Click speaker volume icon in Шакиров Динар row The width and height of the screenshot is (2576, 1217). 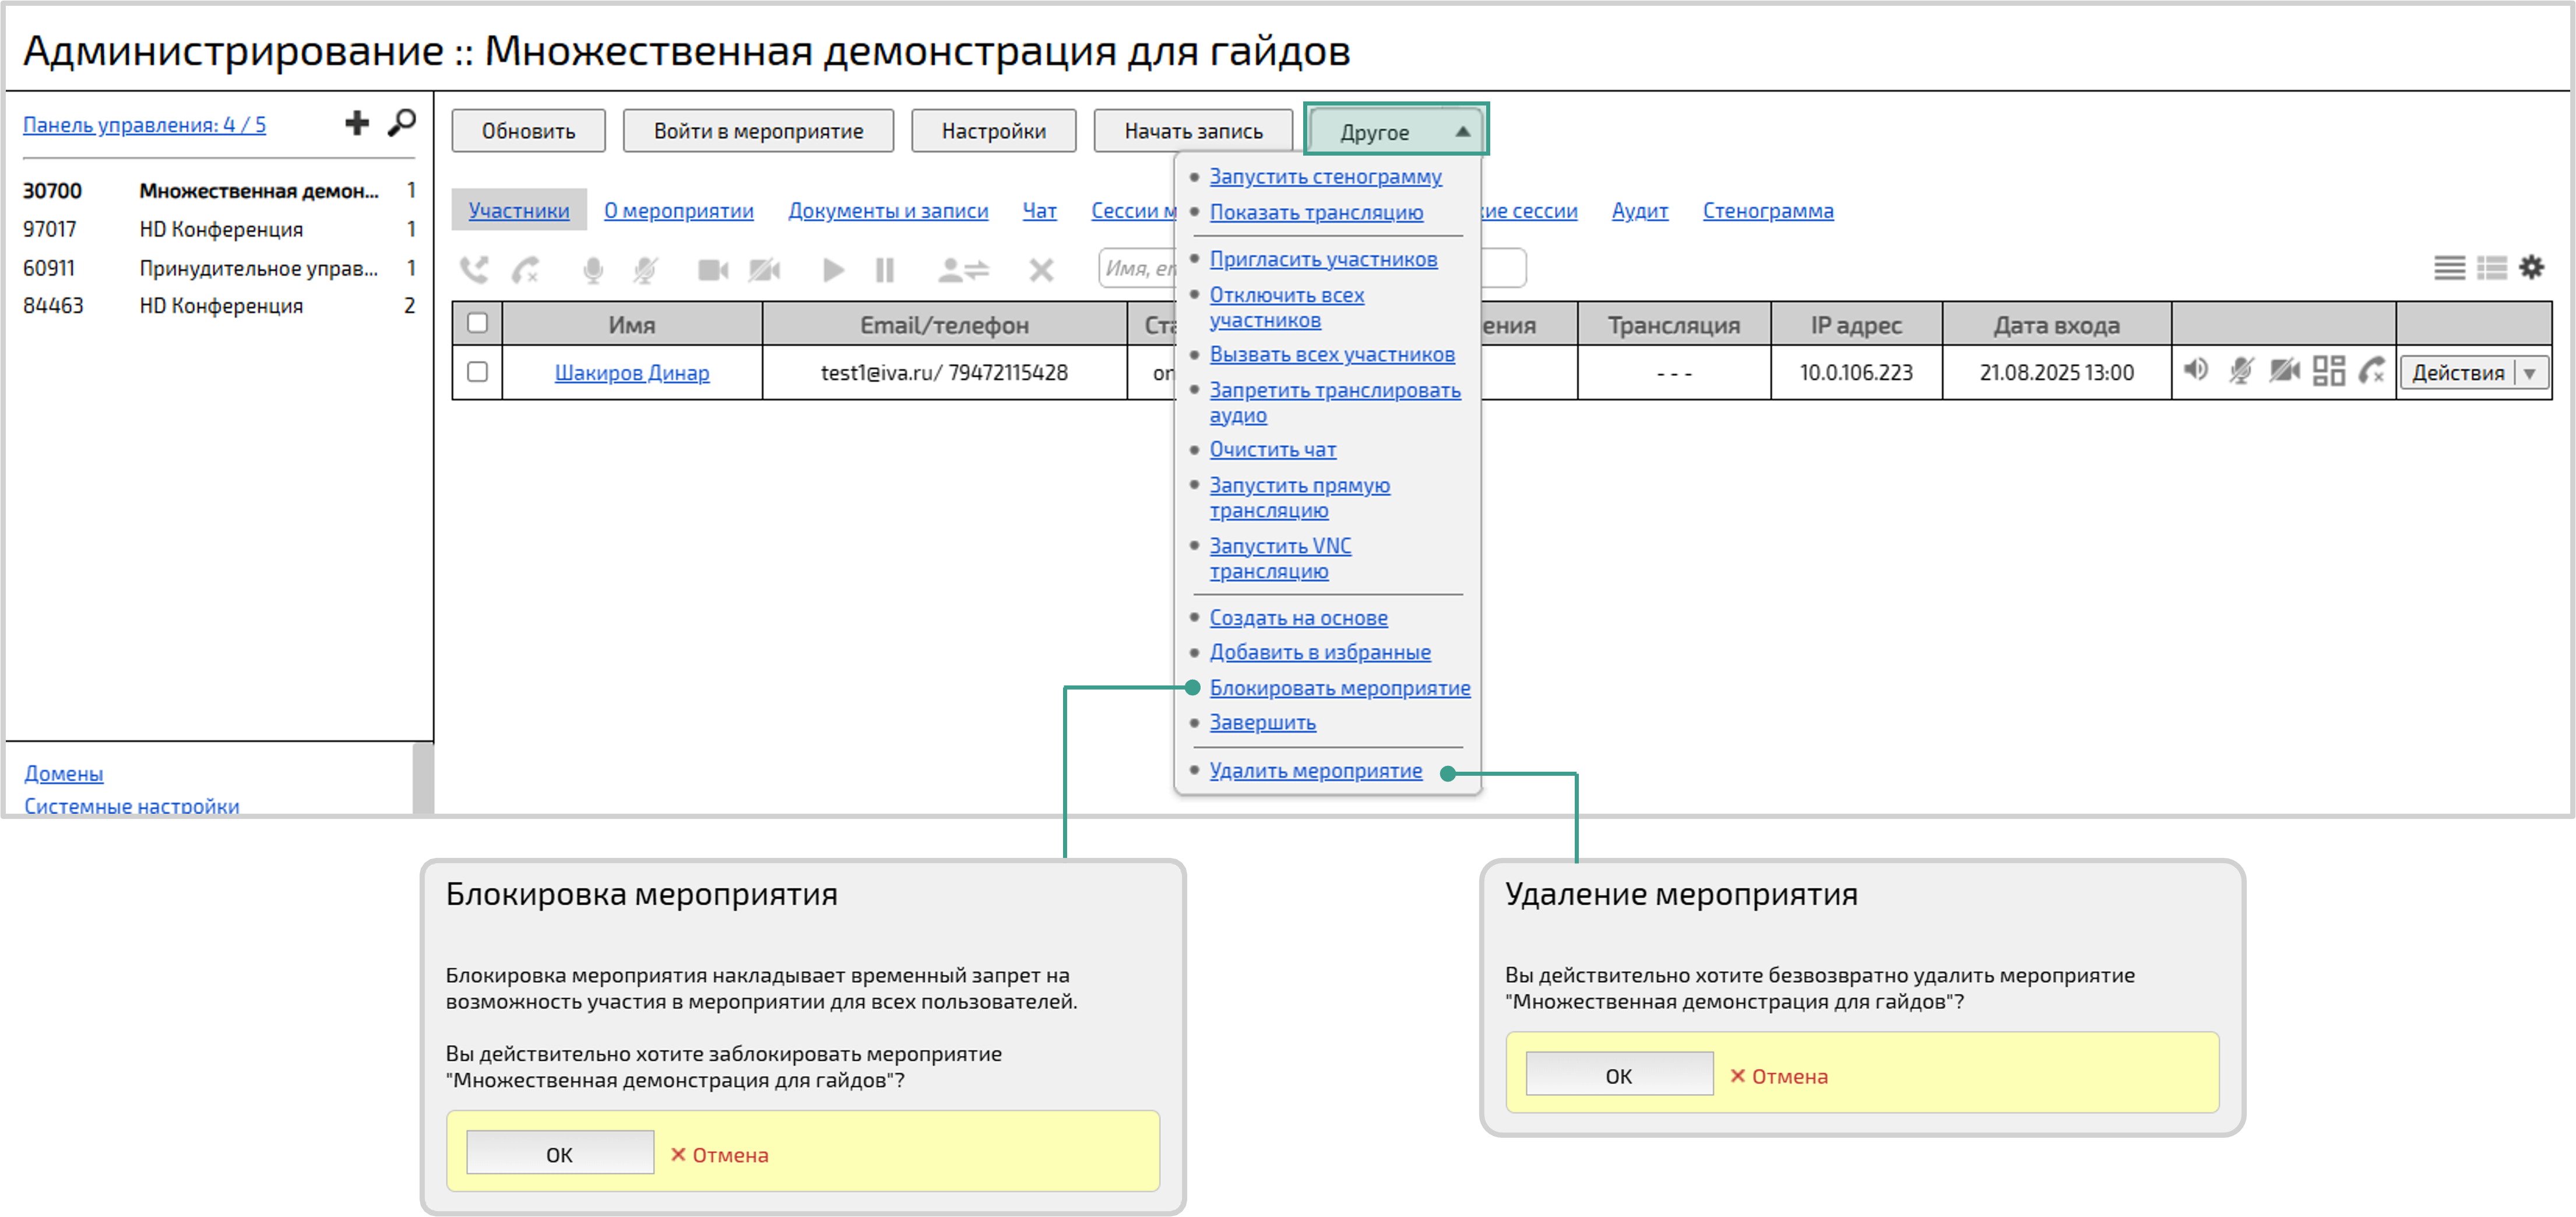point(2195,371)
